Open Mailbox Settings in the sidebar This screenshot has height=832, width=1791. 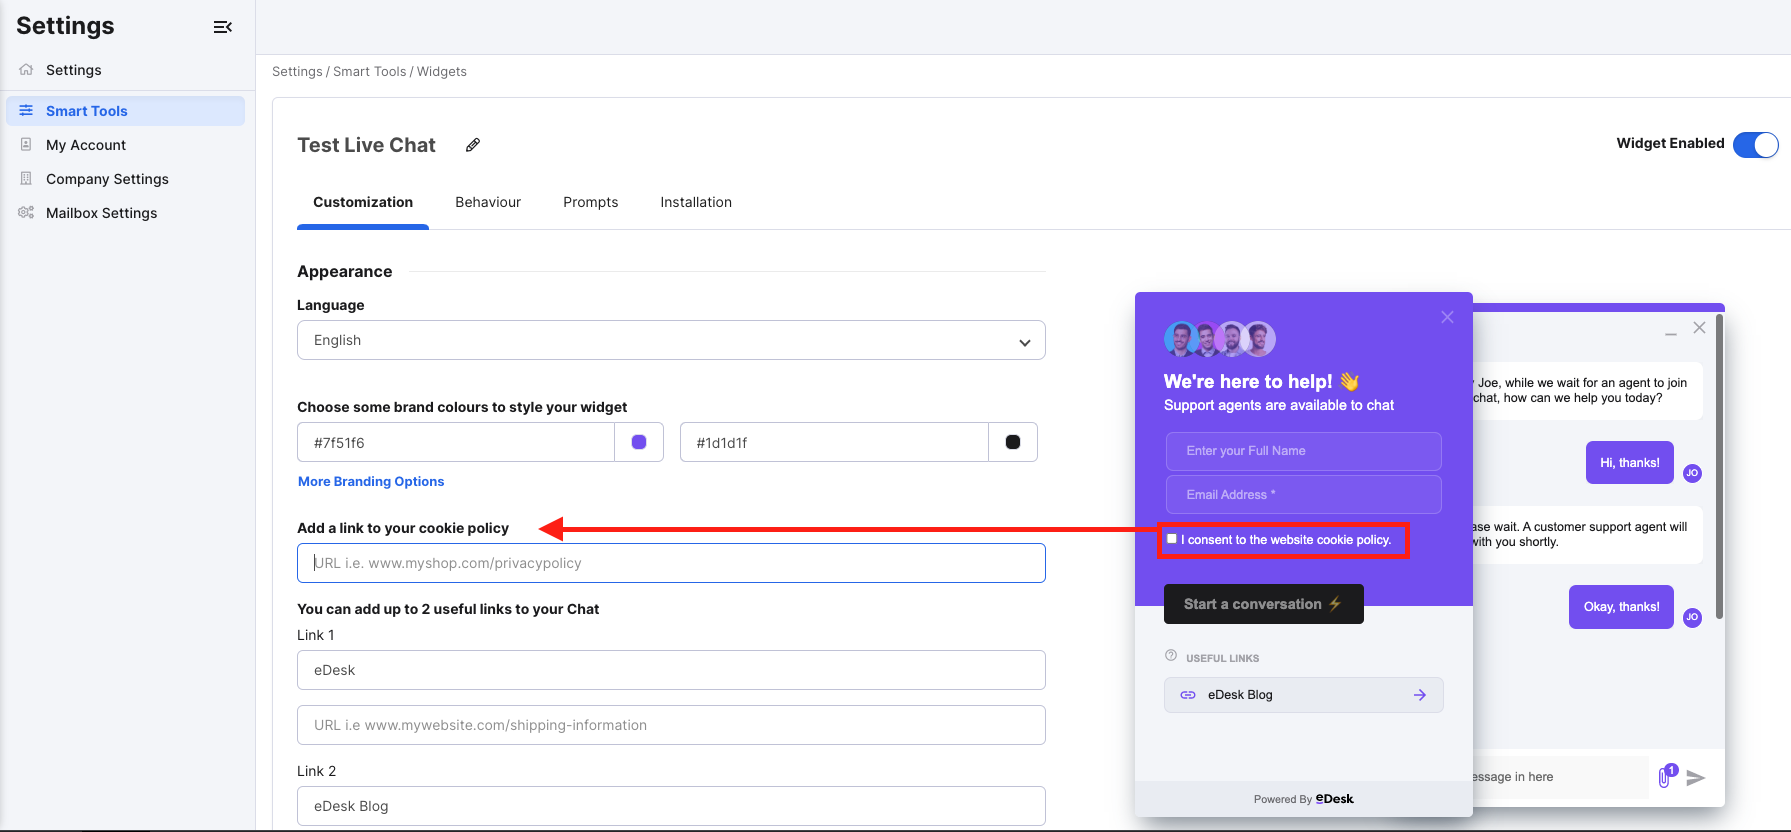125,213
